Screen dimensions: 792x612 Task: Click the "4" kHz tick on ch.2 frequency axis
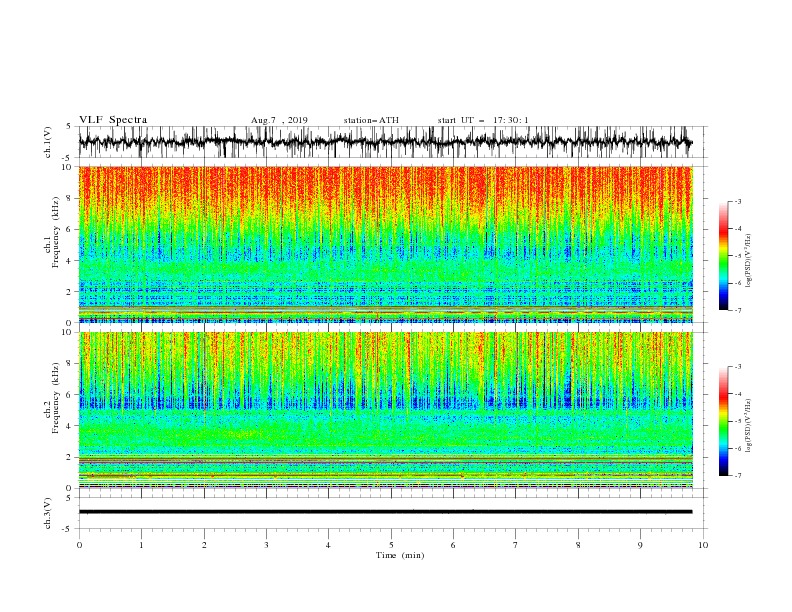(x=70, y=426)
